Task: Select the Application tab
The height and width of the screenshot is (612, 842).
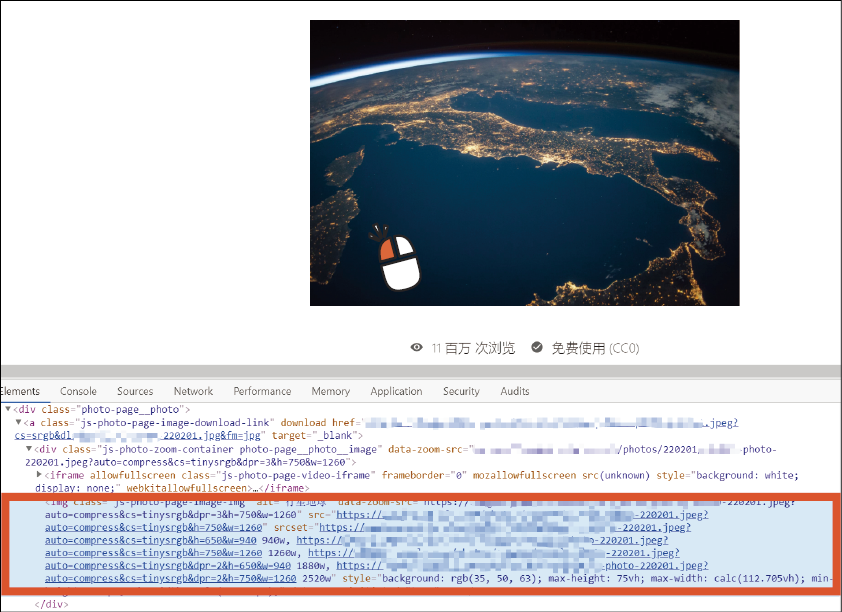Action: [396, 391]
